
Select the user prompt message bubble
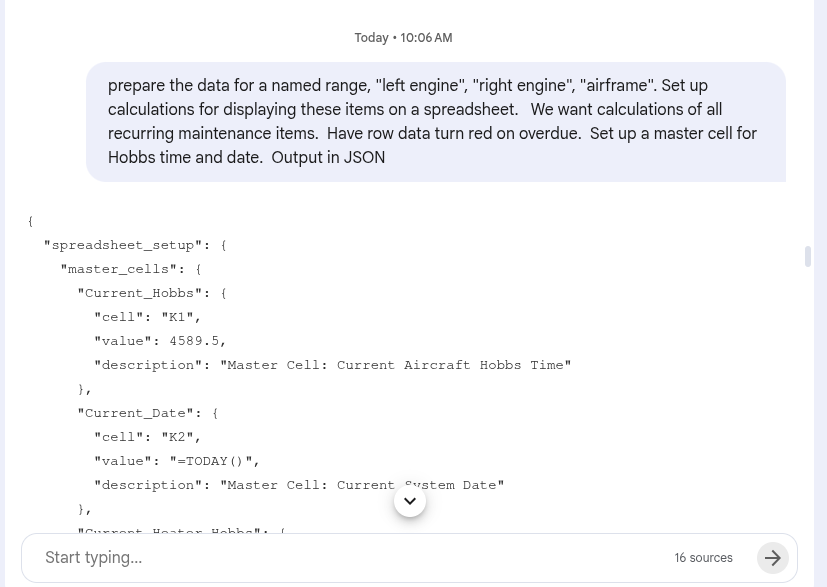pyautogui.click(x=435, y=122)
